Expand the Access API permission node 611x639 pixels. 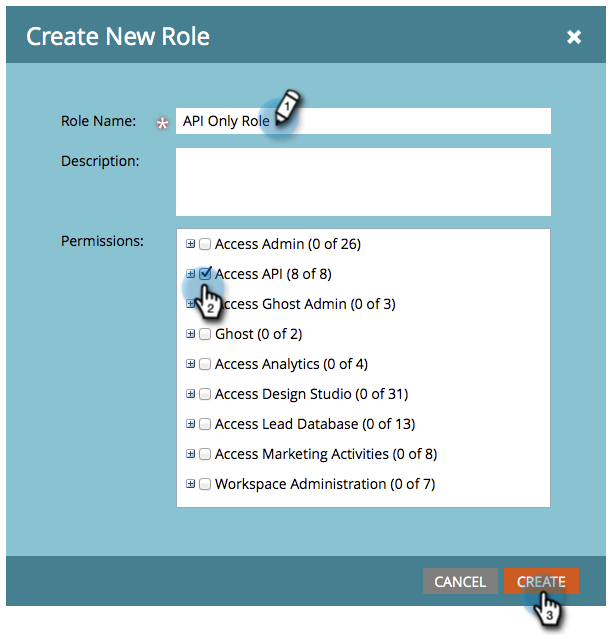tap(190, 273)
